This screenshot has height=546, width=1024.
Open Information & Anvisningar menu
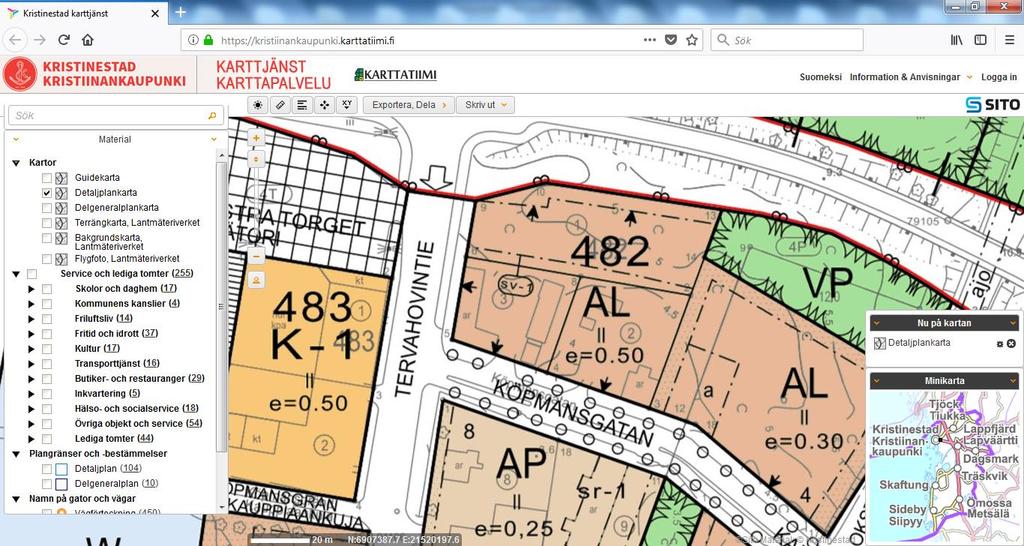(x=910, y=77)
